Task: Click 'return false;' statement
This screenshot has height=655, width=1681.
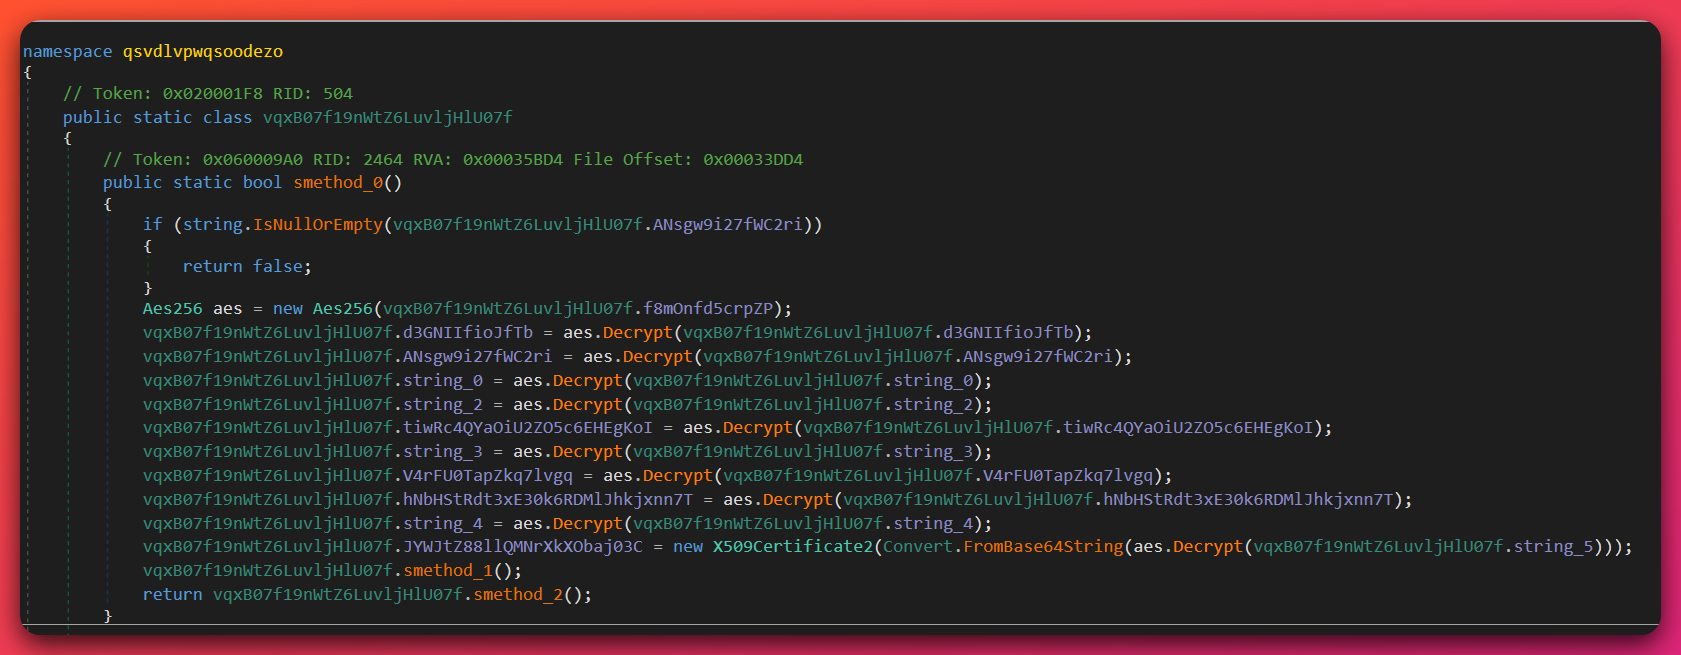Action: point(247,266)
